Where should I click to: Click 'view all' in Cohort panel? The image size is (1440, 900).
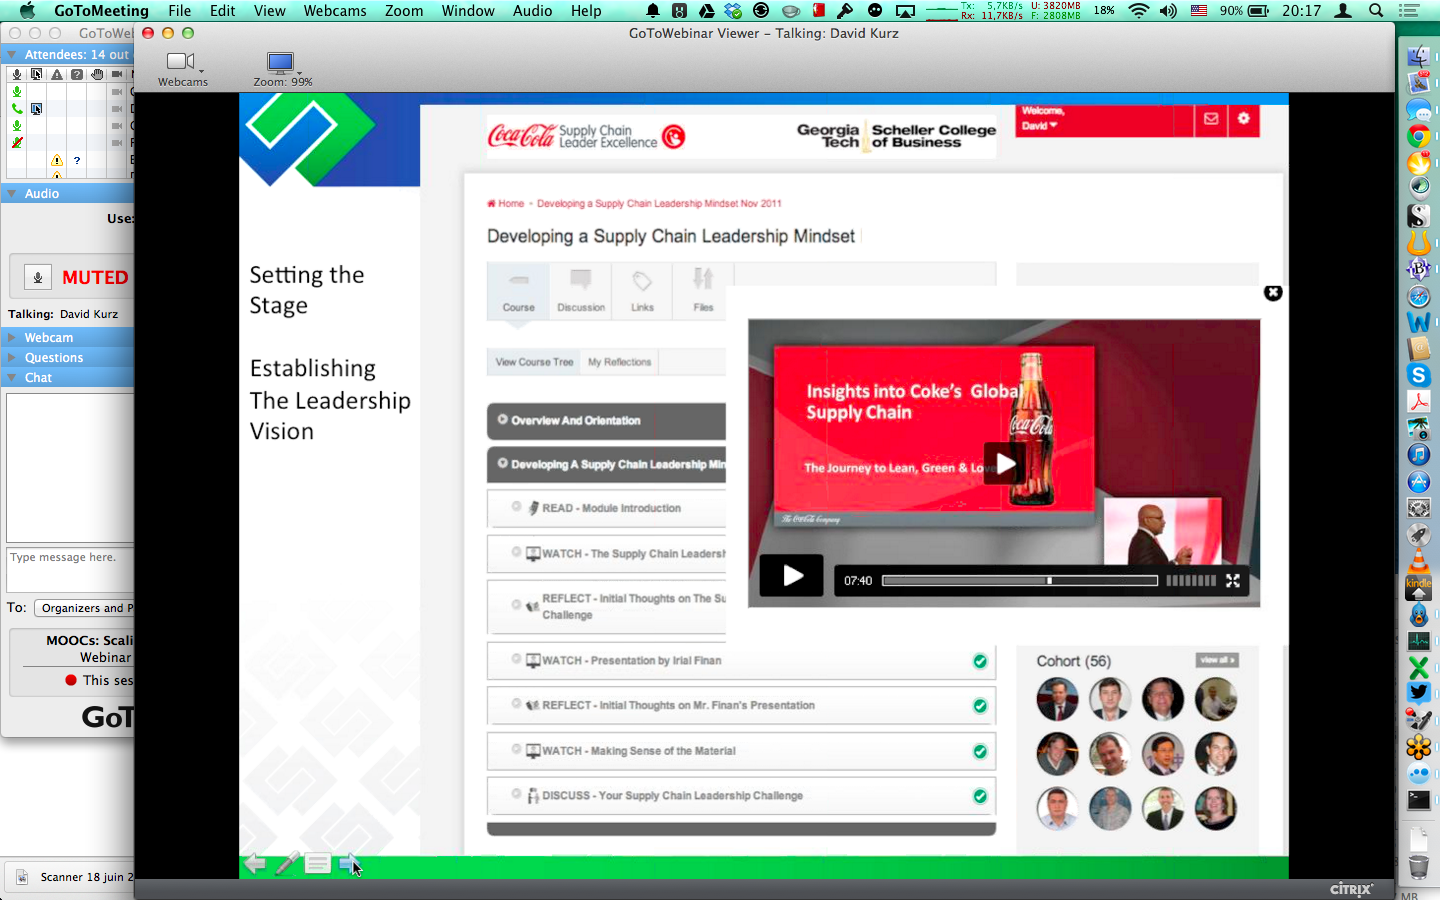click(x=1217, y=660)
